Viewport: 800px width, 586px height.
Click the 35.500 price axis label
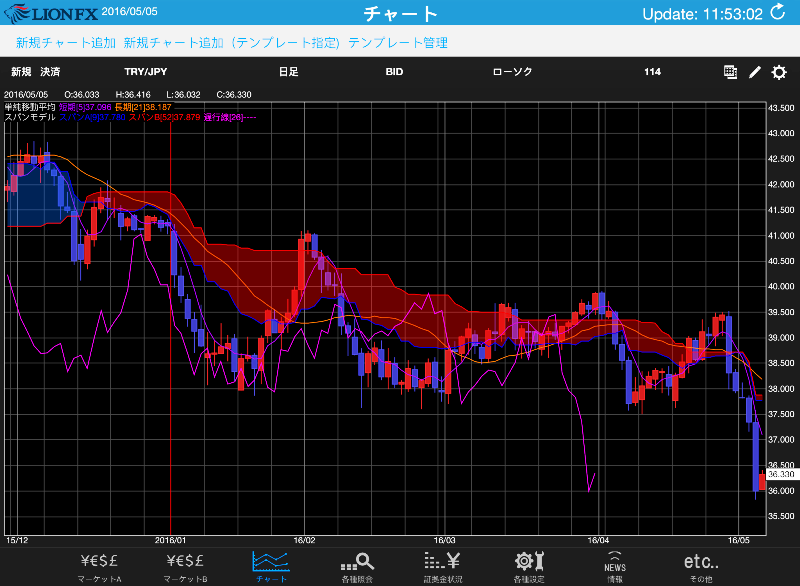click(x=781, y=516)
